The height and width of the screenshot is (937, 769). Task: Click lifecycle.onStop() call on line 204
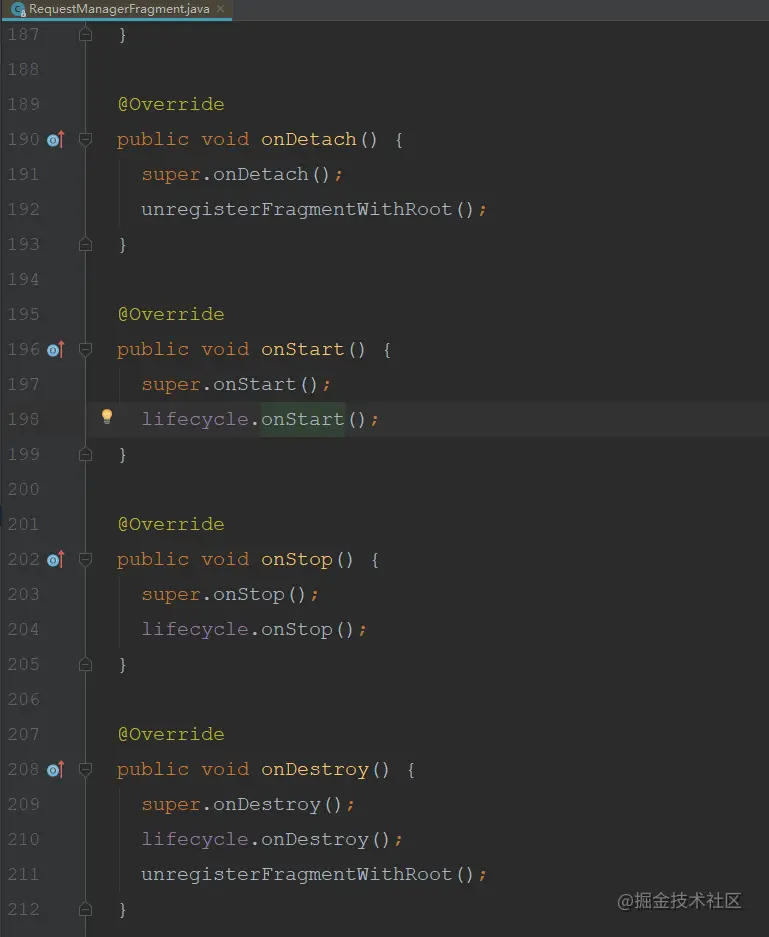[254, 629]
